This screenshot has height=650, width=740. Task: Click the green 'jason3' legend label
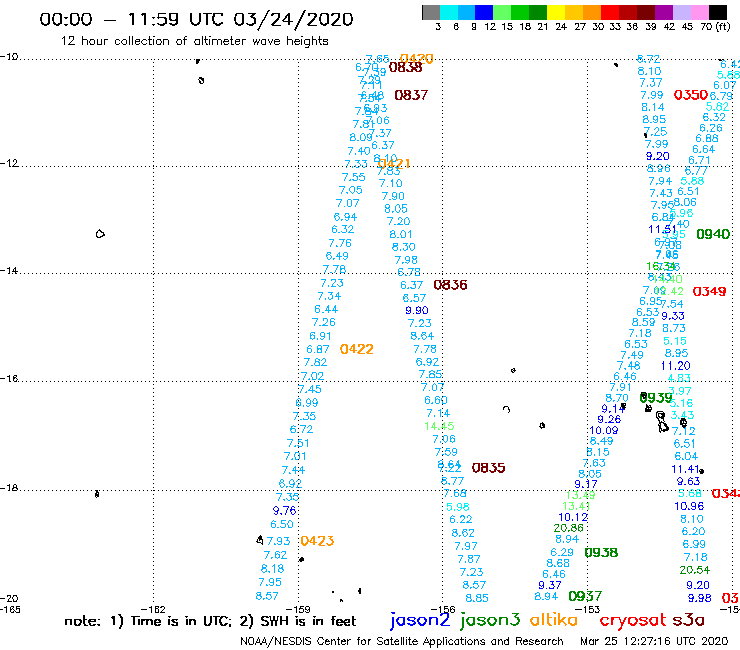[490, 620]
